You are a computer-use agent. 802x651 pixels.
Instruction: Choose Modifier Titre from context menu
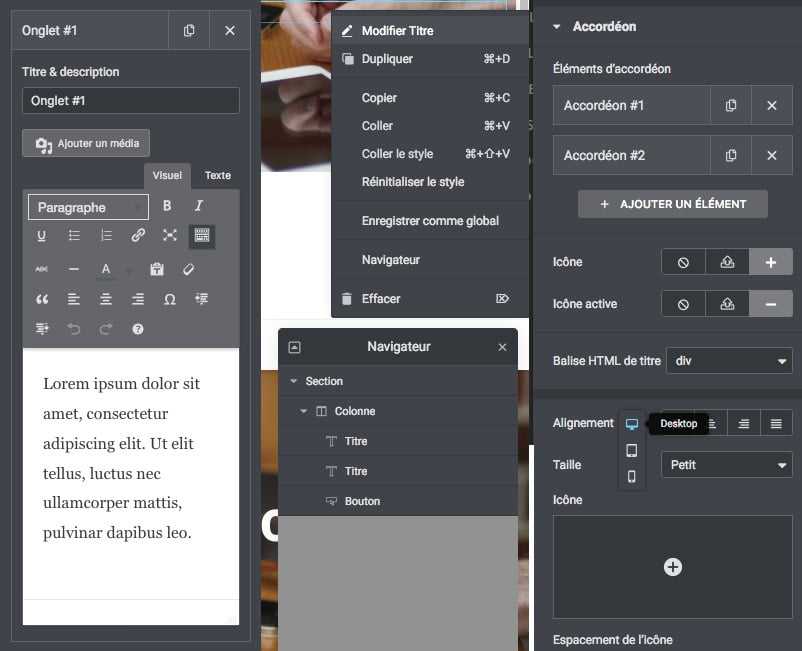click(x=430, y=31)
